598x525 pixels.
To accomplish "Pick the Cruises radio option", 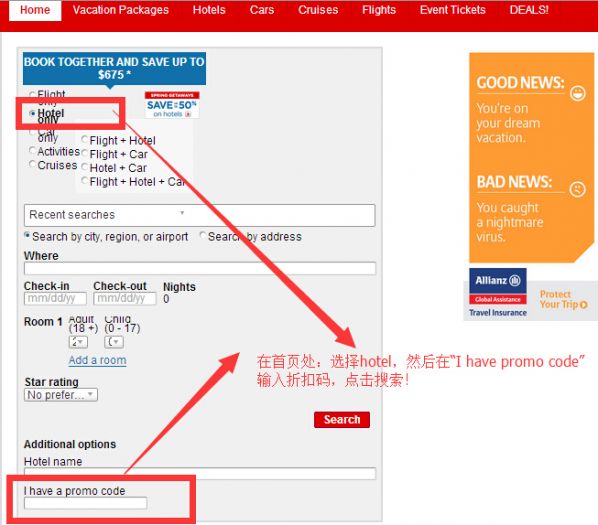I will click(32, 164).
